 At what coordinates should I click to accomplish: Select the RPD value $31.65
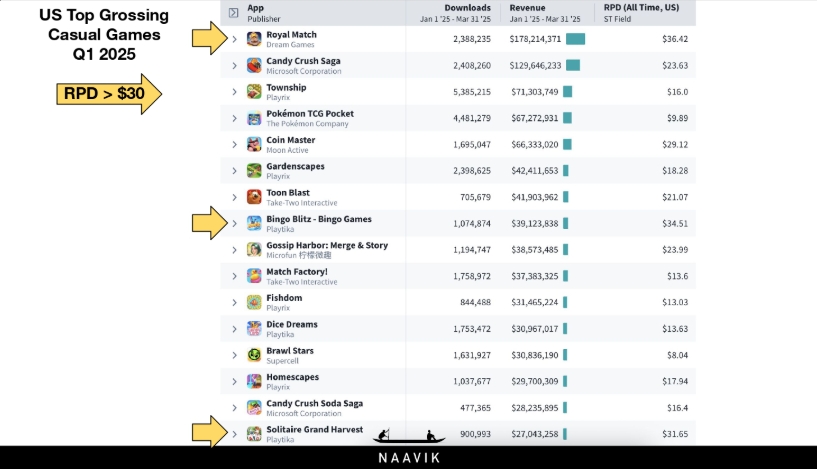click(675, 434)
